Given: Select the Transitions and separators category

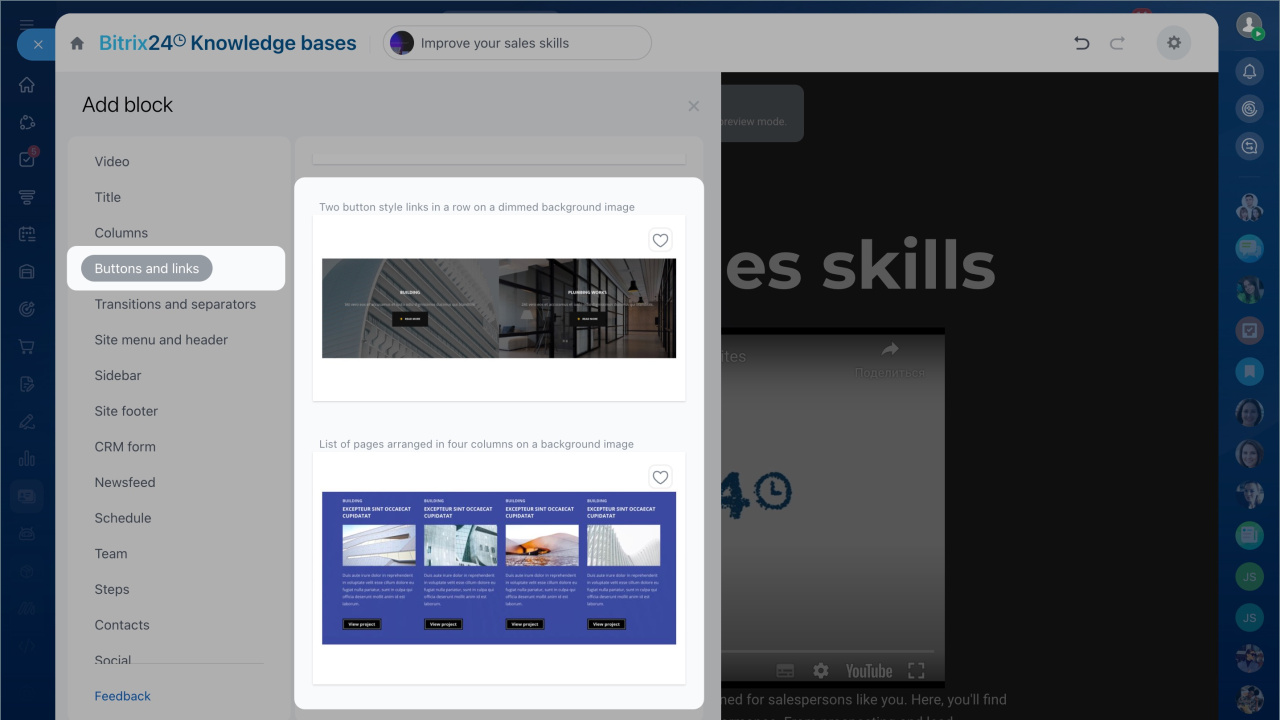Looking at the screenshot, I should (175, 304).
